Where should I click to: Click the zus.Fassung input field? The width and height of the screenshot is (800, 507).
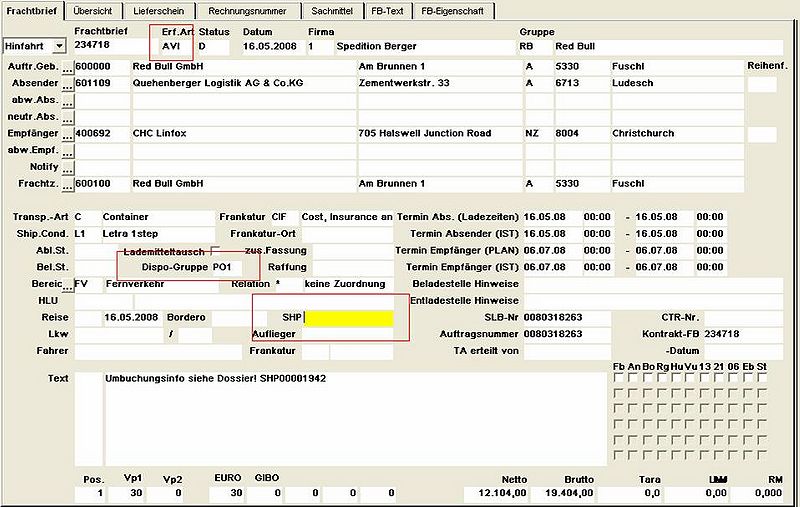click(x=353, y=250)
